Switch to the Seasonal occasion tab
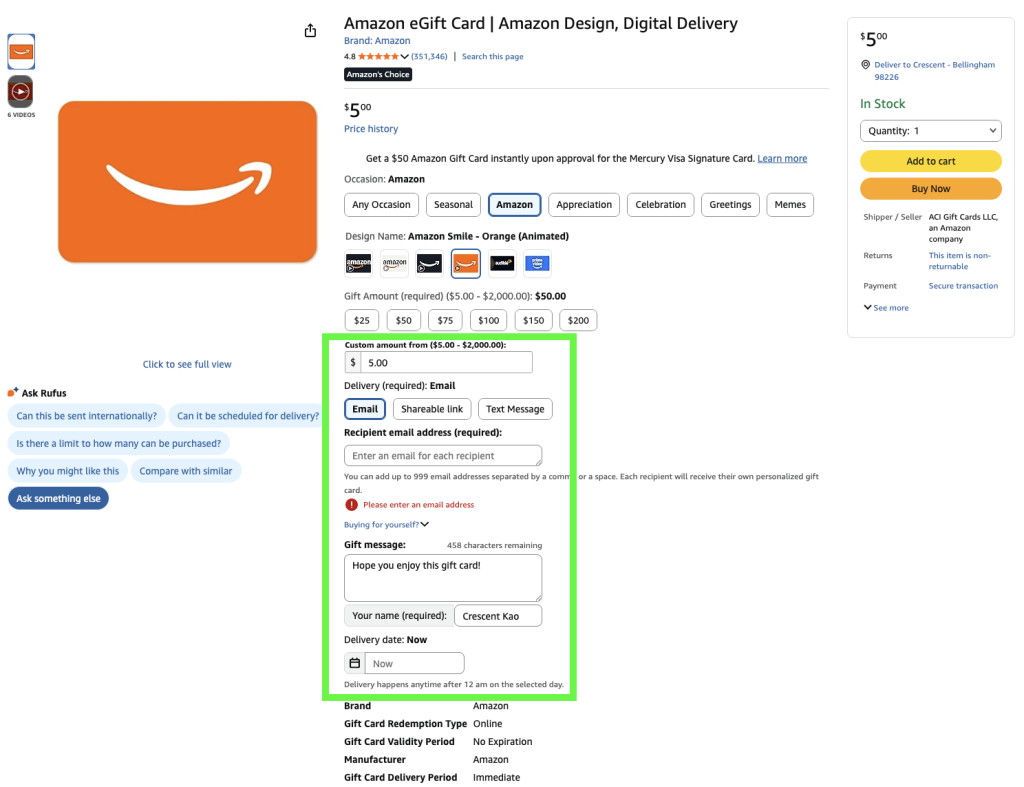Viewport: 1024px width, 787px height. coord(453,205)
